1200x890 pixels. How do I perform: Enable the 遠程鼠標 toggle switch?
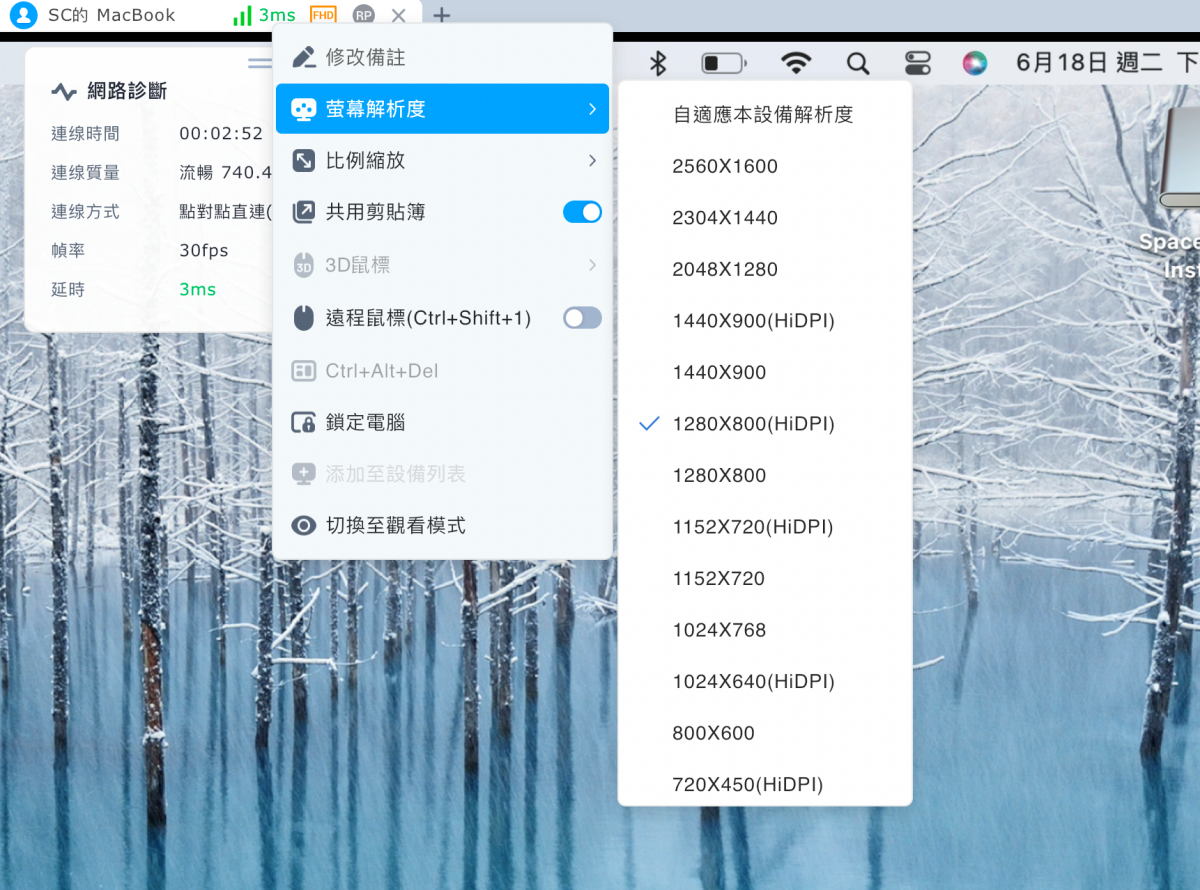(583, 318)
